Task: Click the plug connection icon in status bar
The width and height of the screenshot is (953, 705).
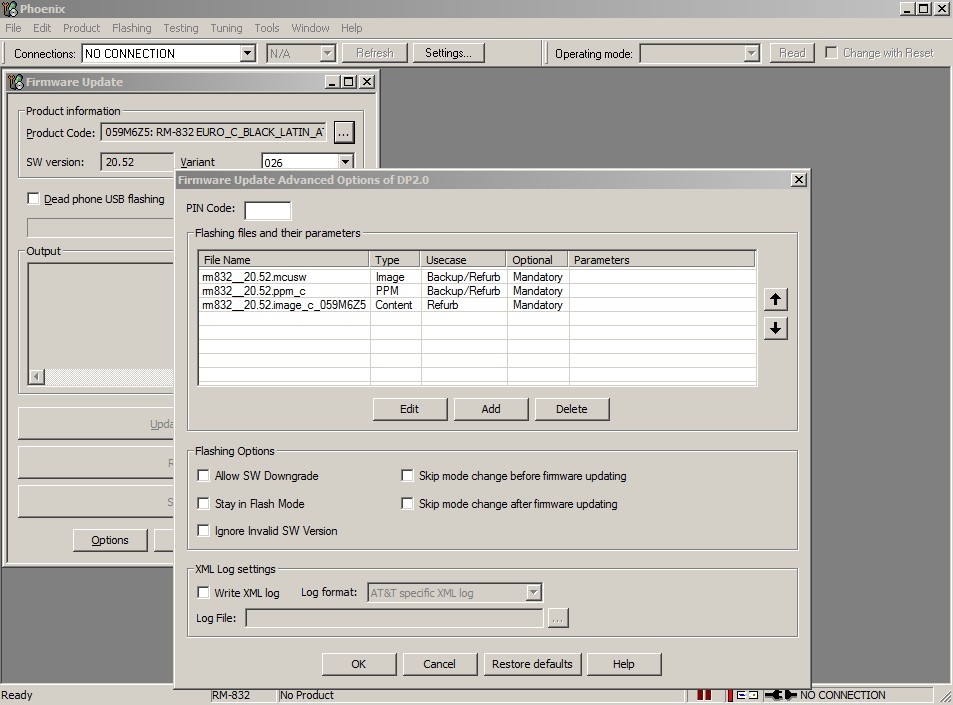Action: [780, 695]
